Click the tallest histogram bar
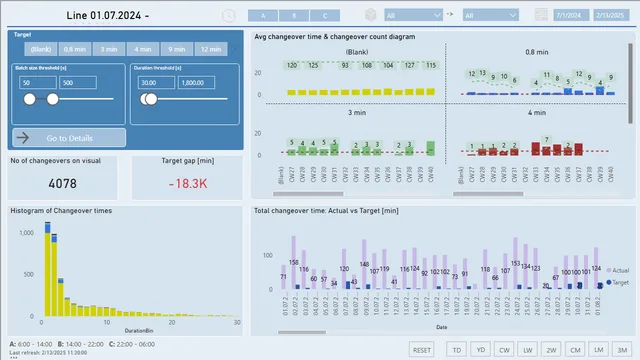 point(48,269)
